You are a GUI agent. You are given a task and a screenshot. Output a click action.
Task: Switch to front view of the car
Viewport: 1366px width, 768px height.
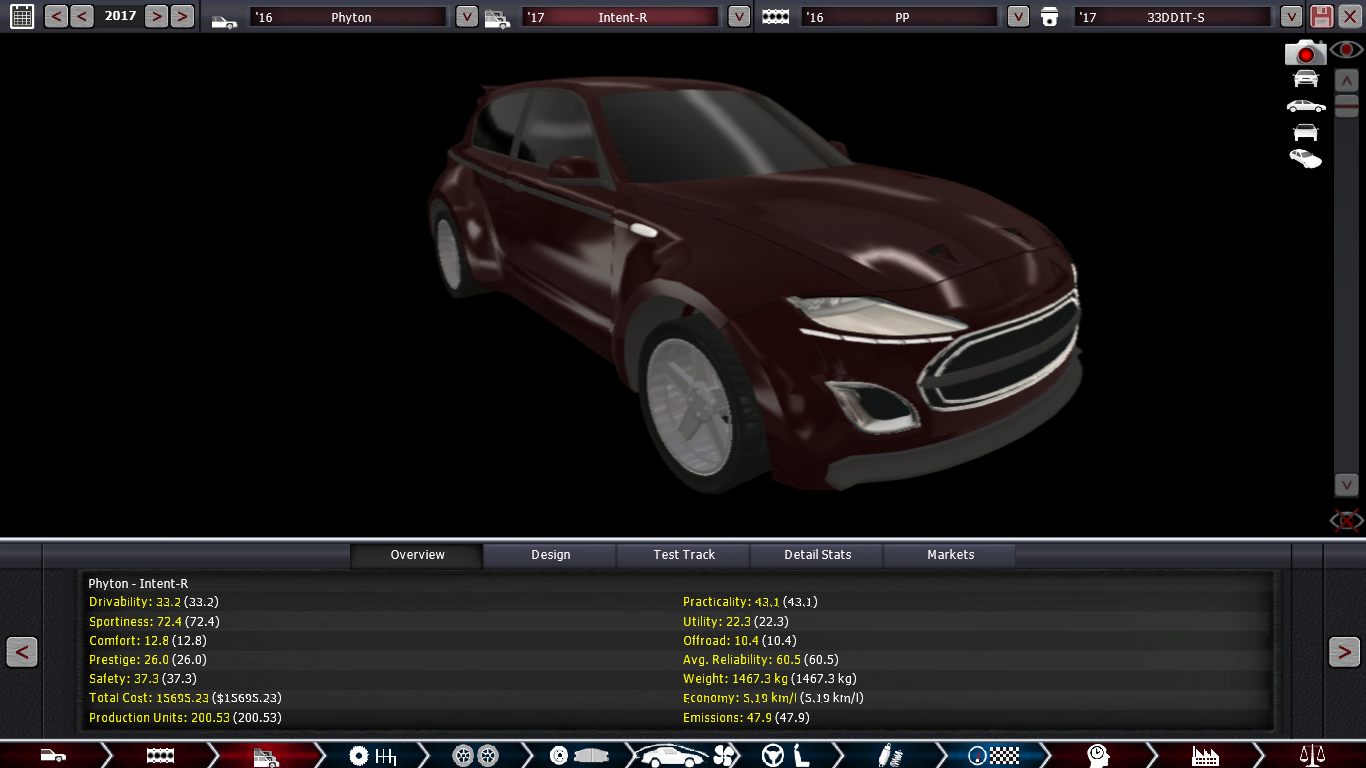click(x=1305, y=79)
